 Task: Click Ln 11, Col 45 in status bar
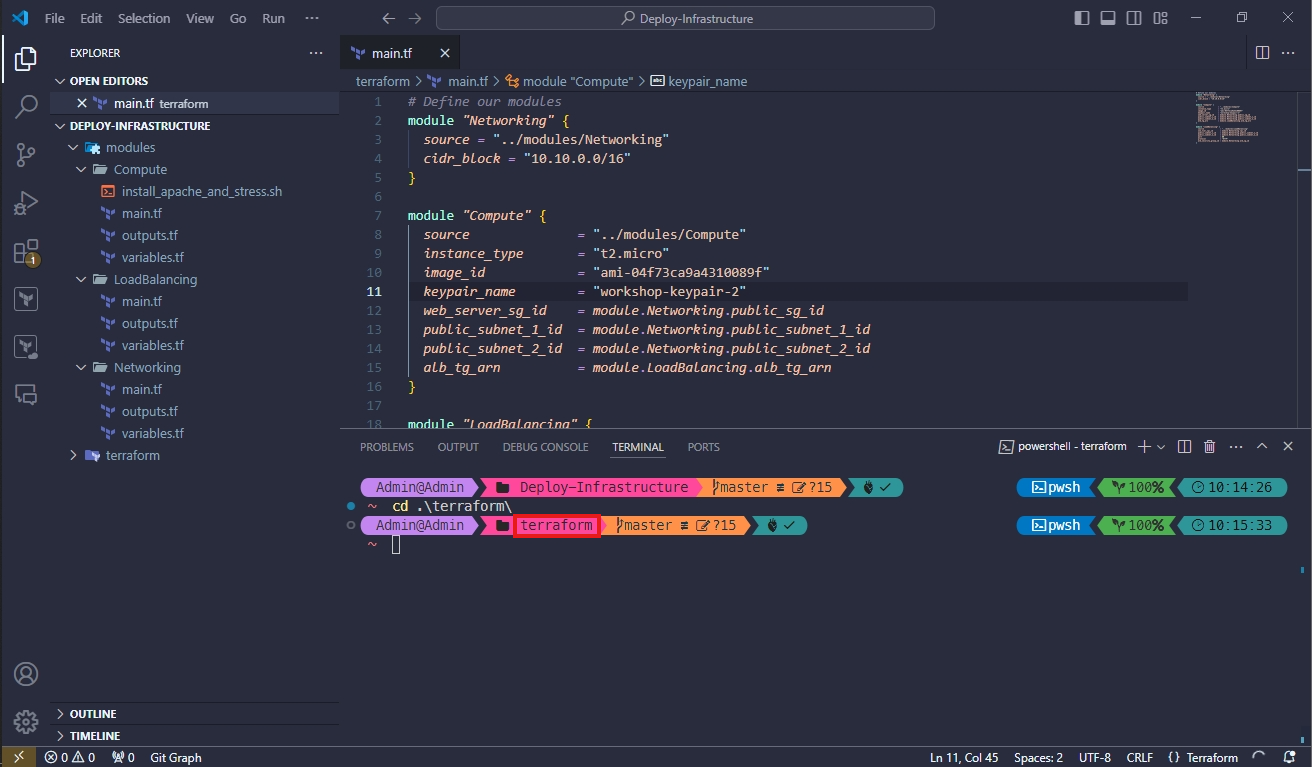[964, 757]
